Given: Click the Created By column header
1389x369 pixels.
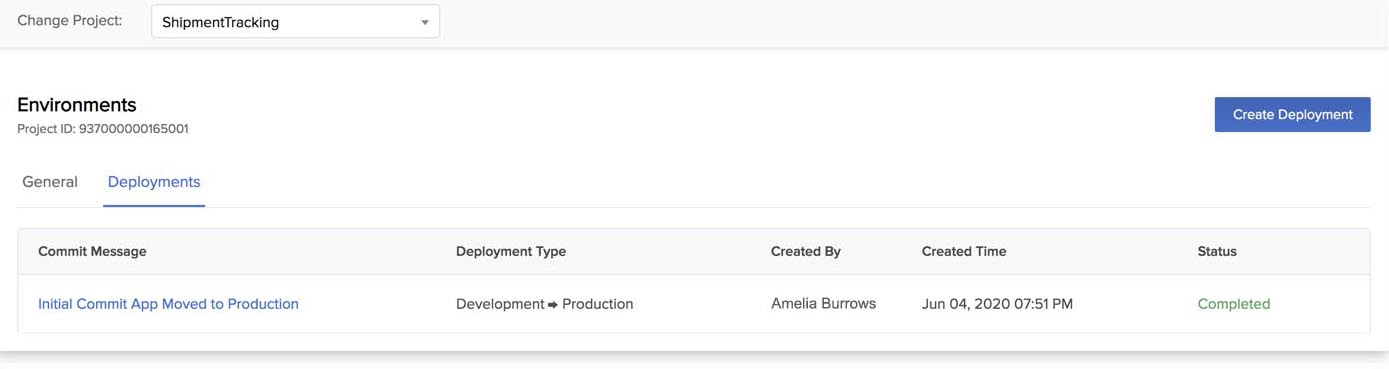Looking at the screenshot, I should pyautogui.click(x=806, y=251).
